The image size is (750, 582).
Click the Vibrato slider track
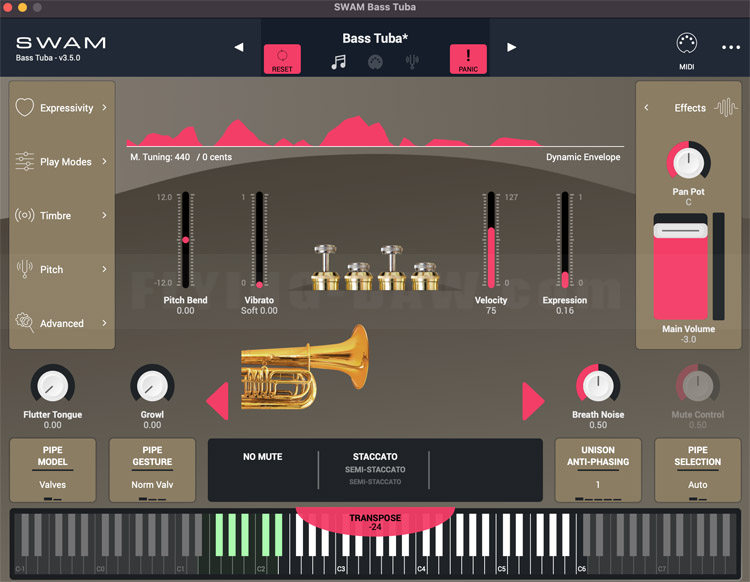[259, 240]
